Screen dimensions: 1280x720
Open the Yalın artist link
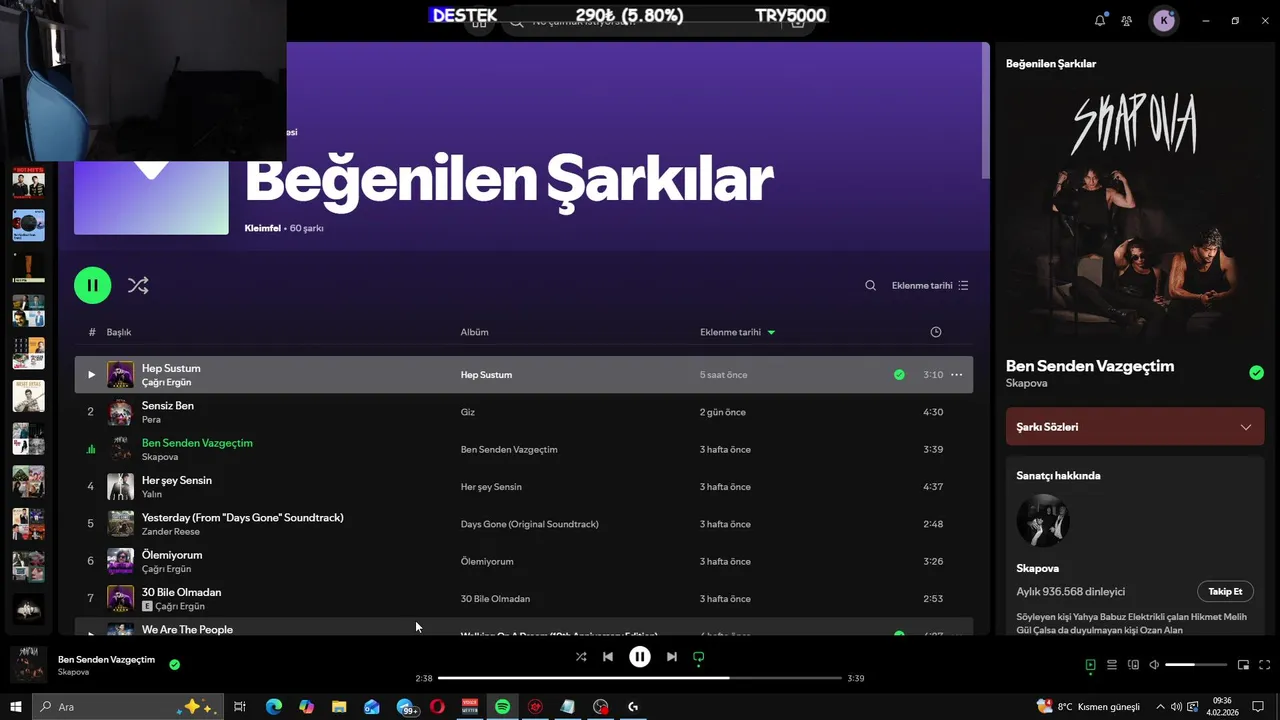pyautogui.click(x=152, y=494)
